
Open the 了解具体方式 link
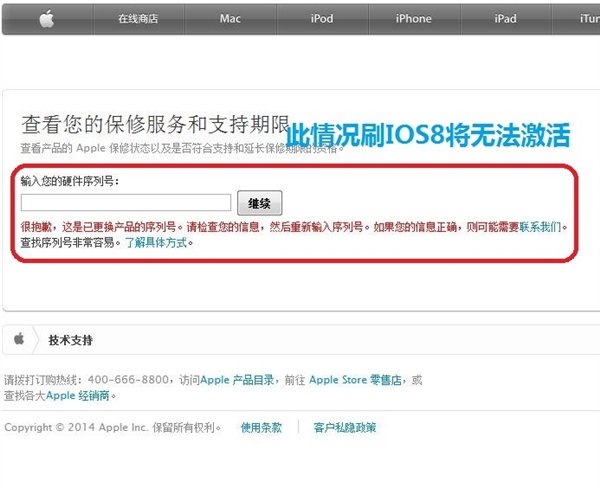156,243
